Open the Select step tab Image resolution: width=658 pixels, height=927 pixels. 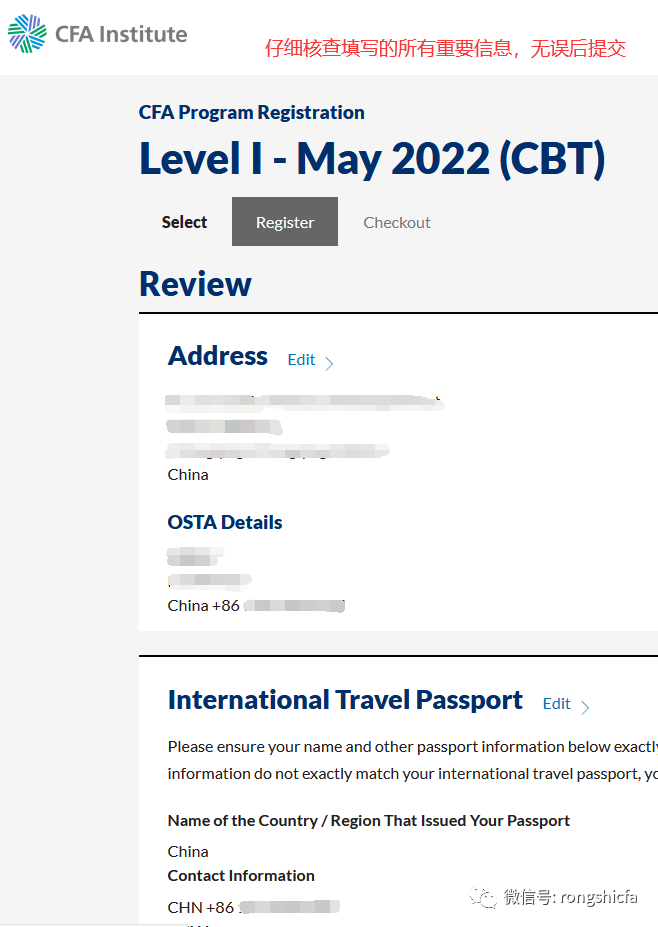point(184,222)
